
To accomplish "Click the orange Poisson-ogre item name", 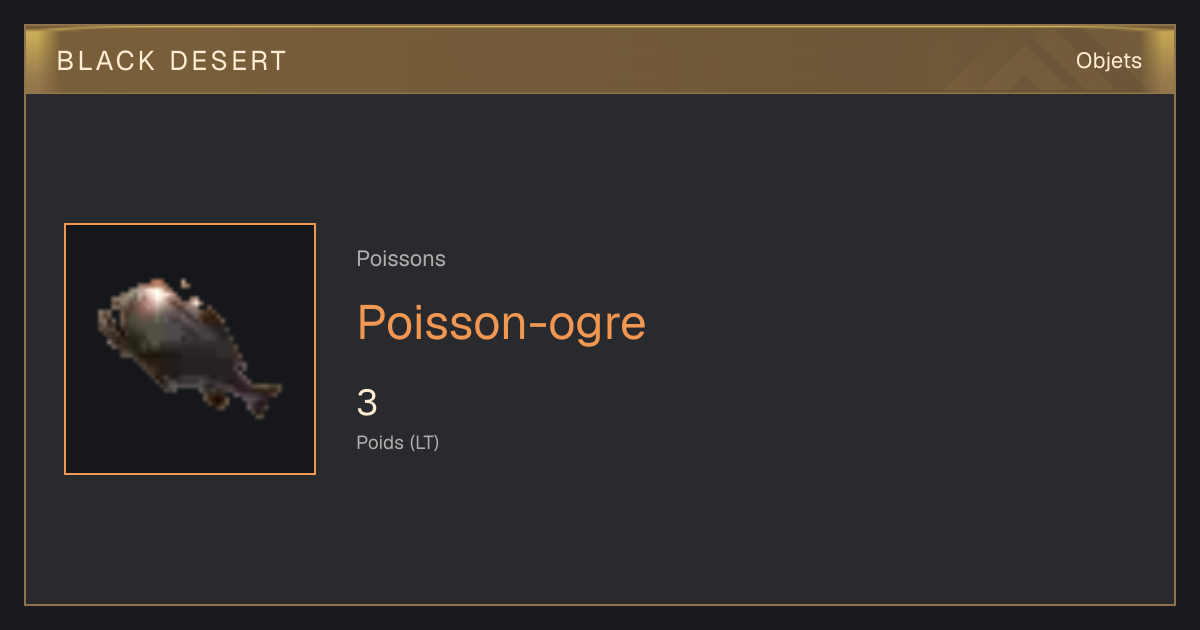I will pyautogui.click(x=501, y=323).
